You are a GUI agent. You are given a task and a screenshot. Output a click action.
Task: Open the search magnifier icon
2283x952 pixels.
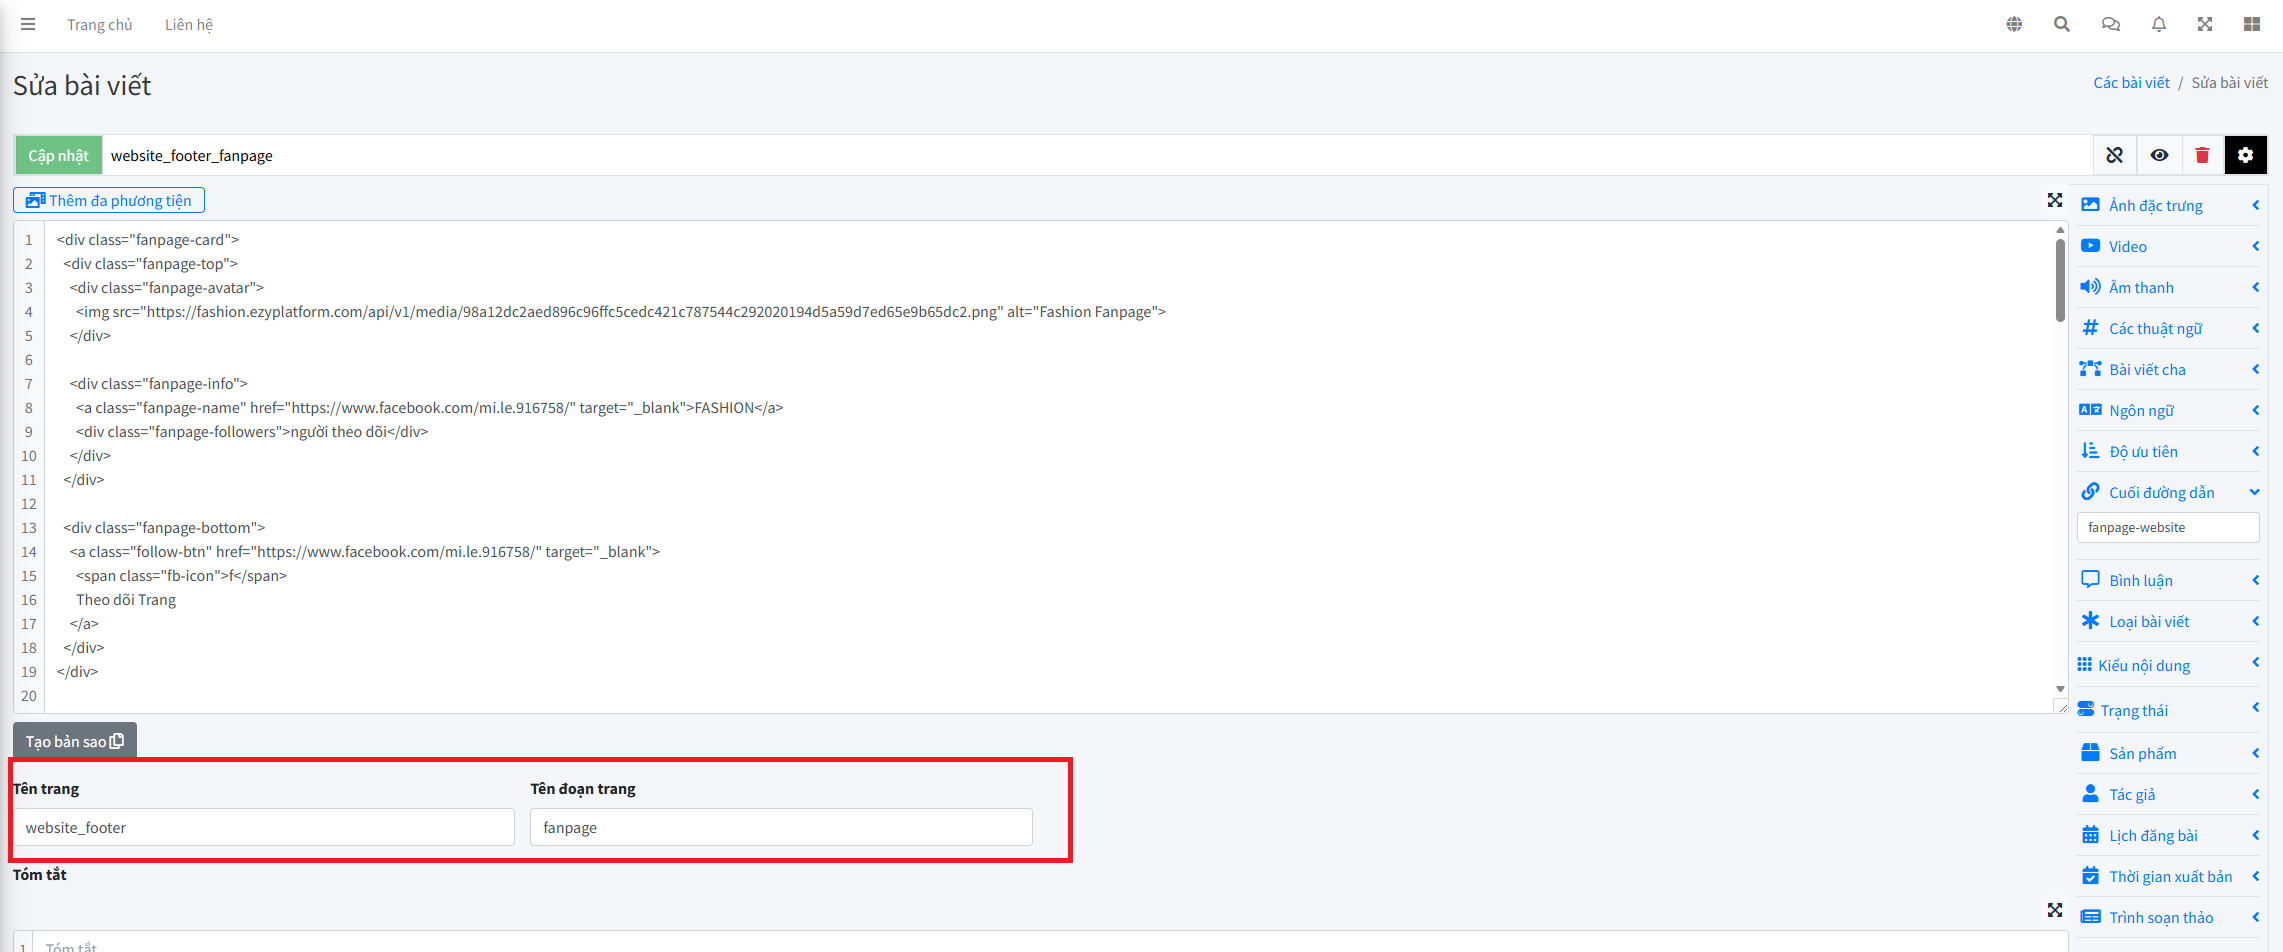(x=2062, y=24)
